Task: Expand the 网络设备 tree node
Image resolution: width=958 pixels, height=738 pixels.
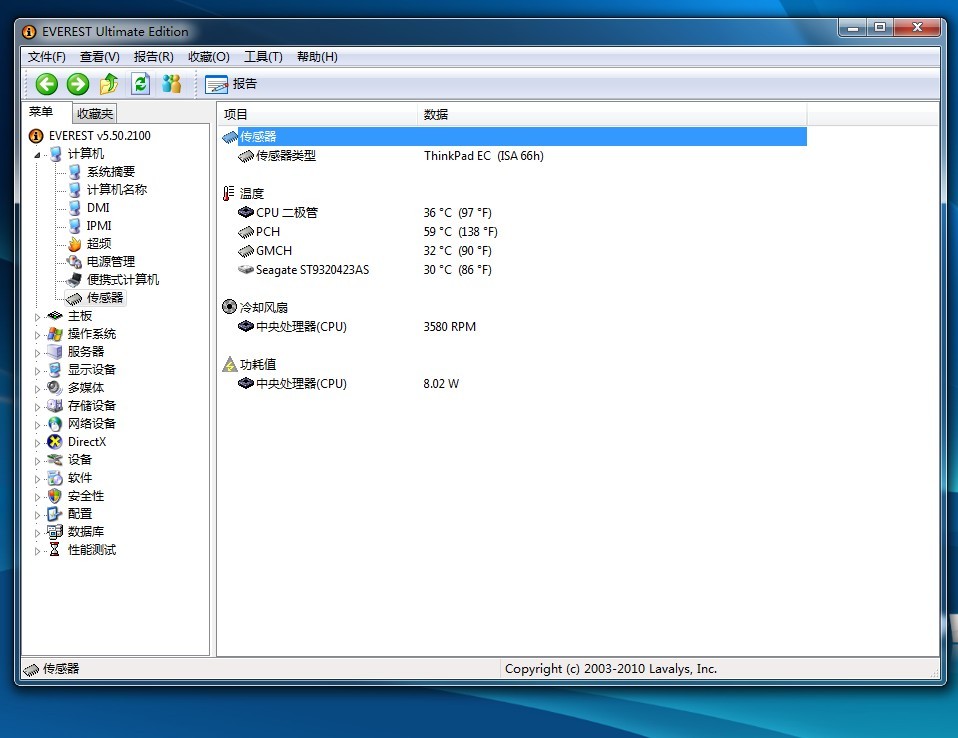Action: click(37, 425)
